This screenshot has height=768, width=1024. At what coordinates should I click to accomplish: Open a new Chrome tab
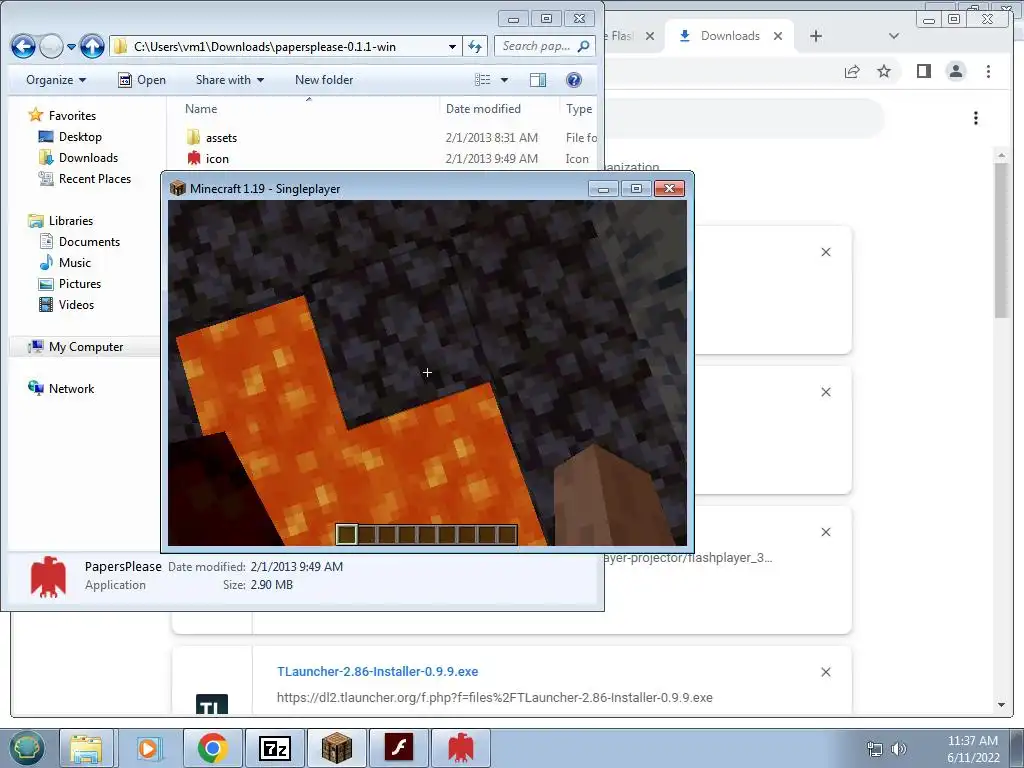click(816, 36)
